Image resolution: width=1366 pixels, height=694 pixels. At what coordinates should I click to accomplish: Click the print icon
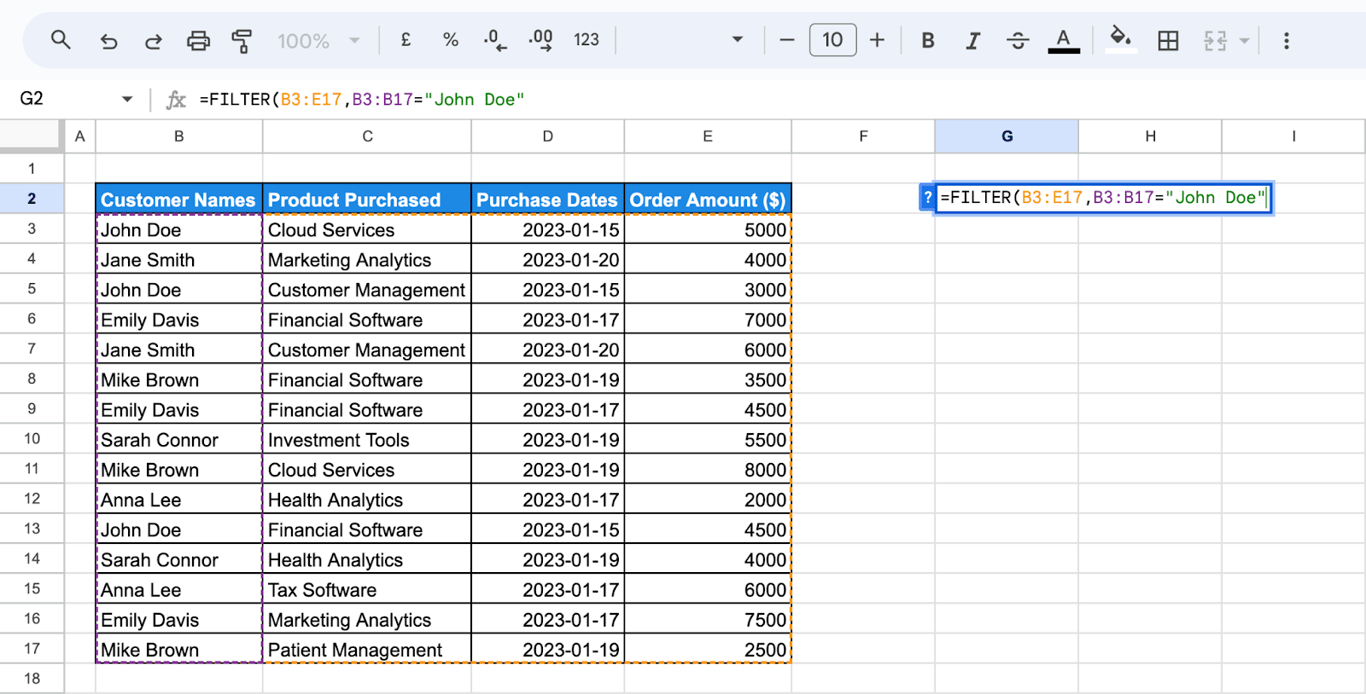pyautogui.click(x=199, y=41)
